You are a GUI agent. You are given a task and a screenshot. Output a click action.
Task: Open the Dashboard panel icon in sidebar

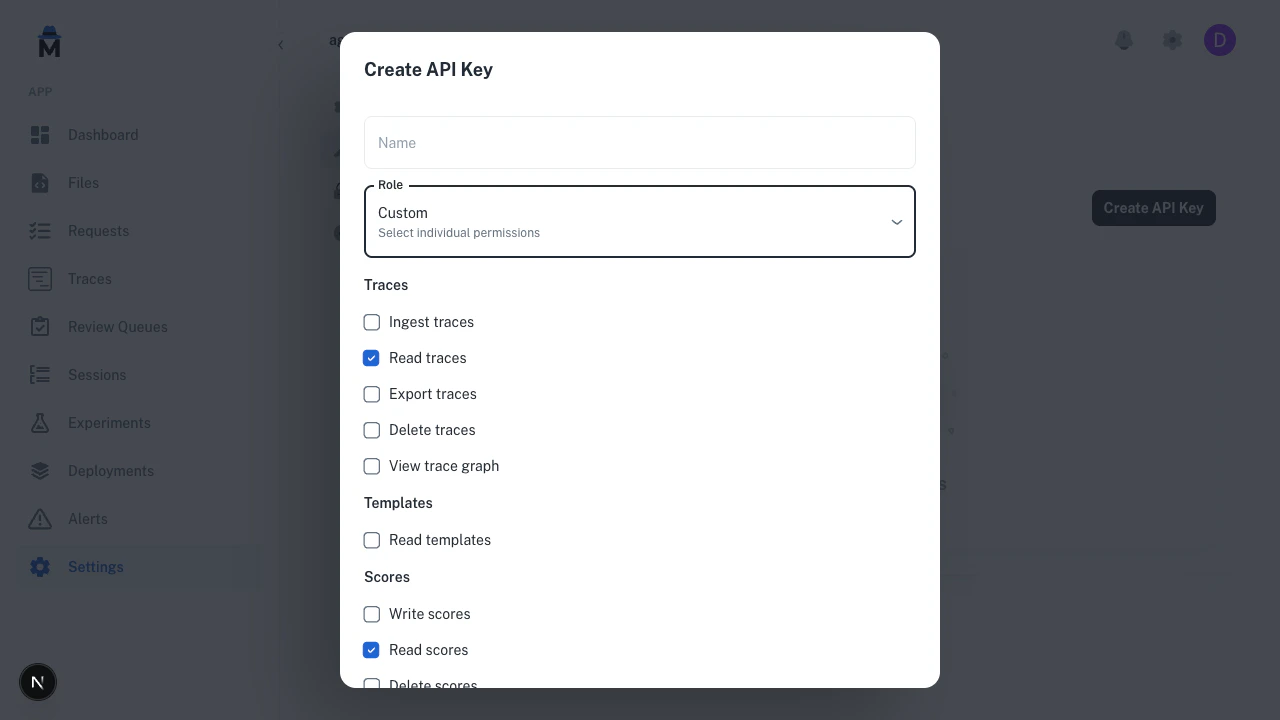(40, 135)
